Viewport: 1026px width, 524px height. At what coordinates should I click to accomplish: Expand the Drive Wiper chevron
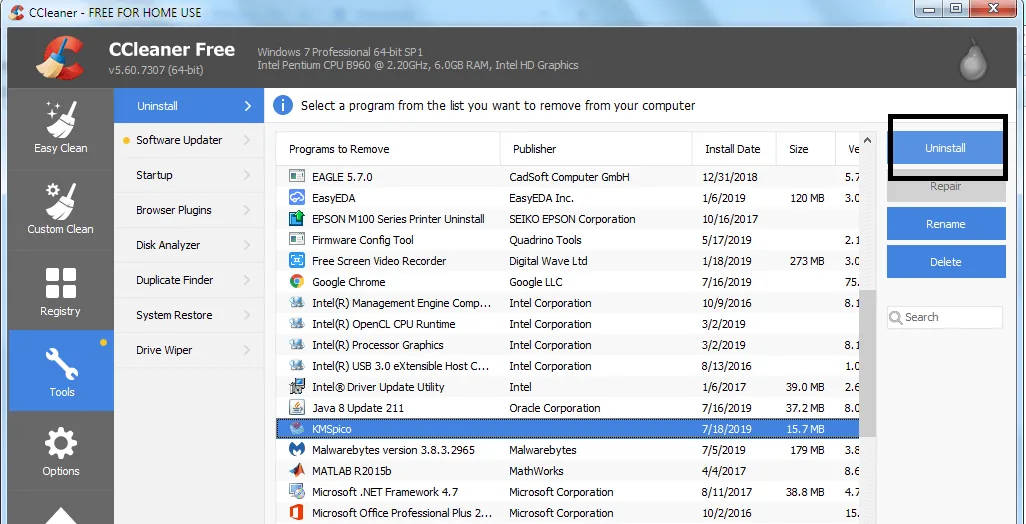tap(247, 350)
